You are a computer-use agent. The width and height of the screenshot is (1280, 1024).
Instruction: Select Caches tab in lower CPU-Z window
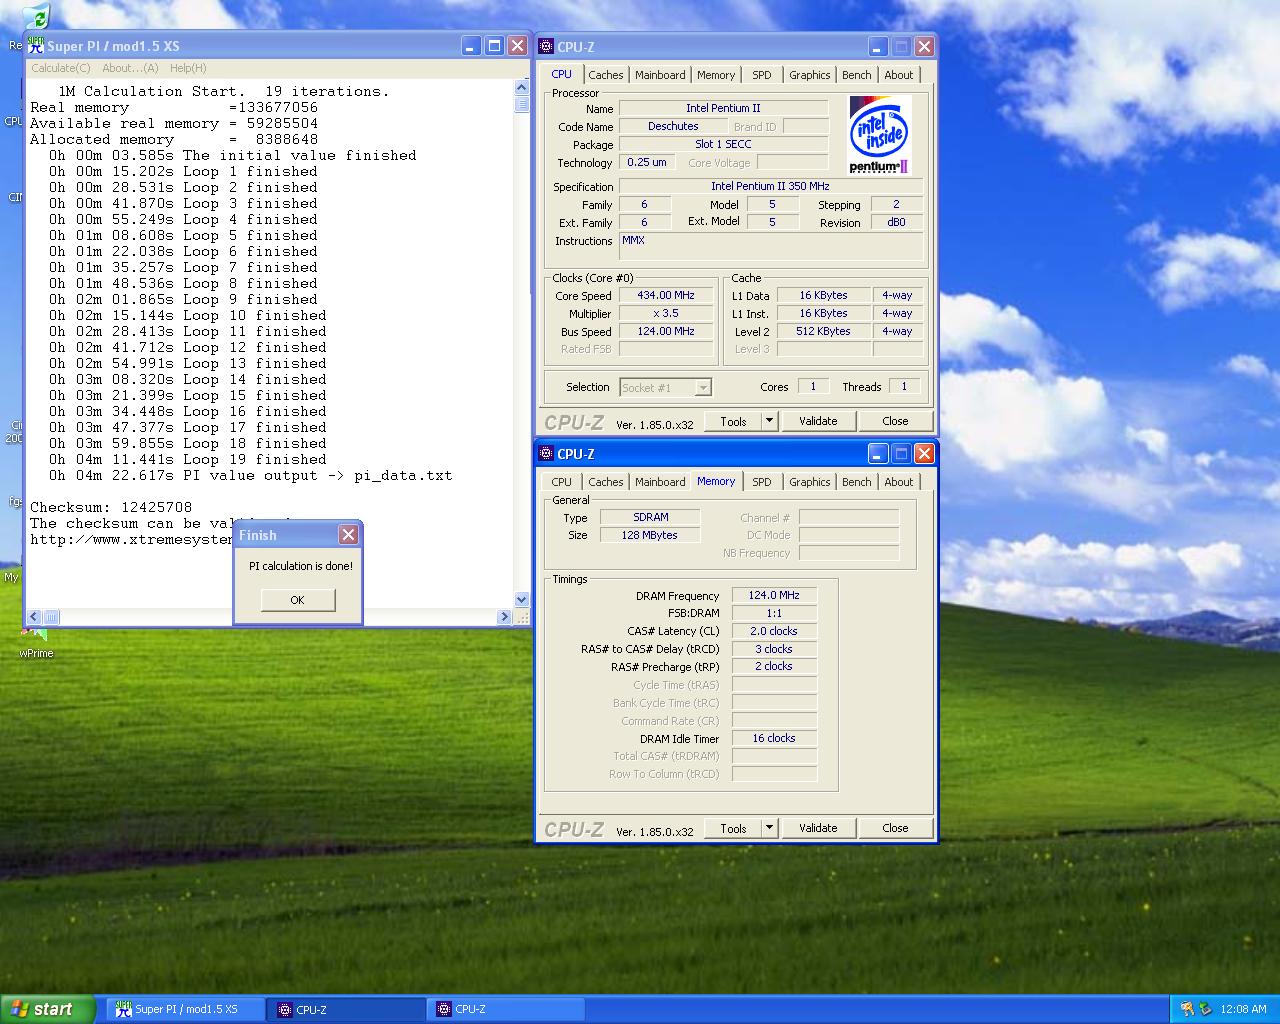tap(605, 482)
